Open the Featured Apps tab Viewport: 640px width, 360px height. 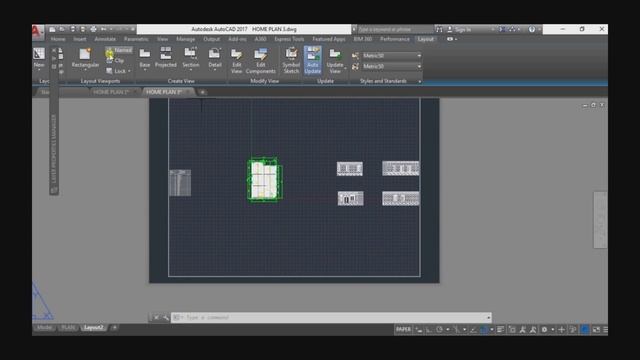329,39
